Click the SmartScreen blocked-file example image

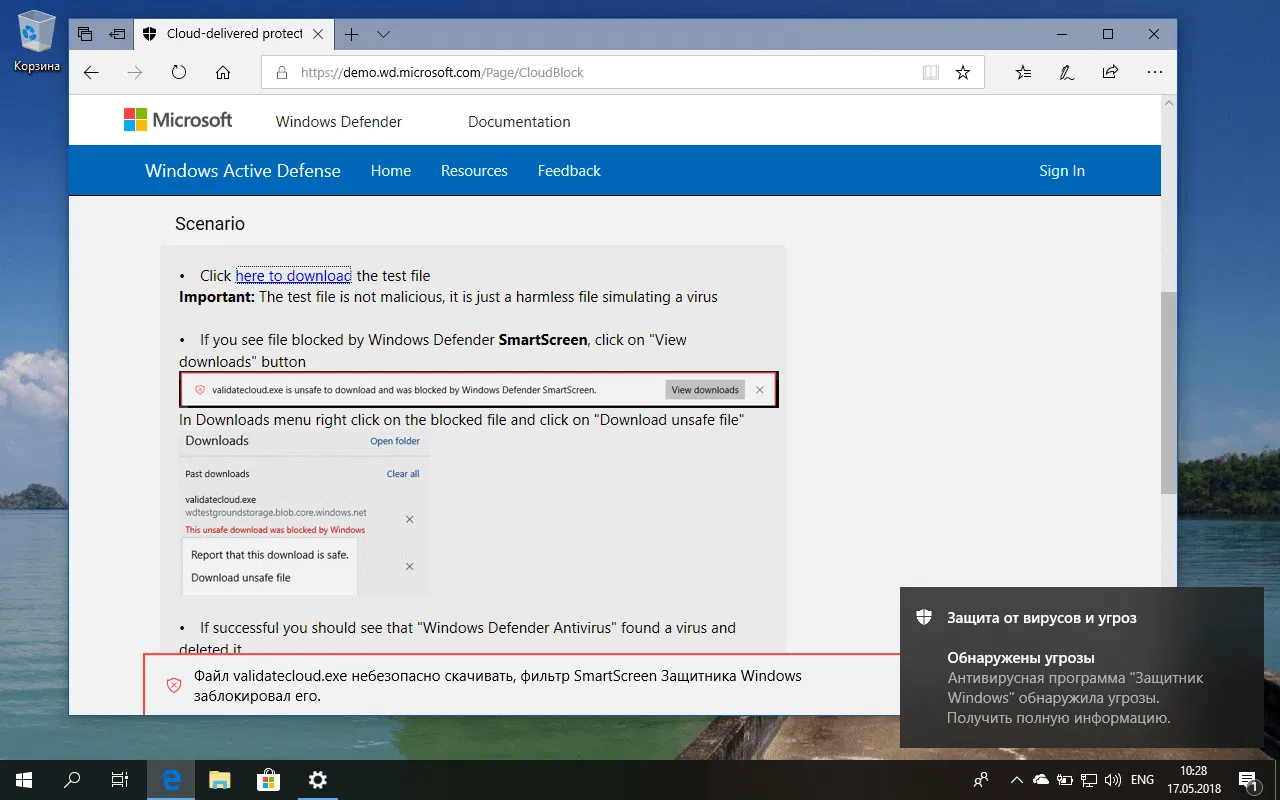point(478,390)
